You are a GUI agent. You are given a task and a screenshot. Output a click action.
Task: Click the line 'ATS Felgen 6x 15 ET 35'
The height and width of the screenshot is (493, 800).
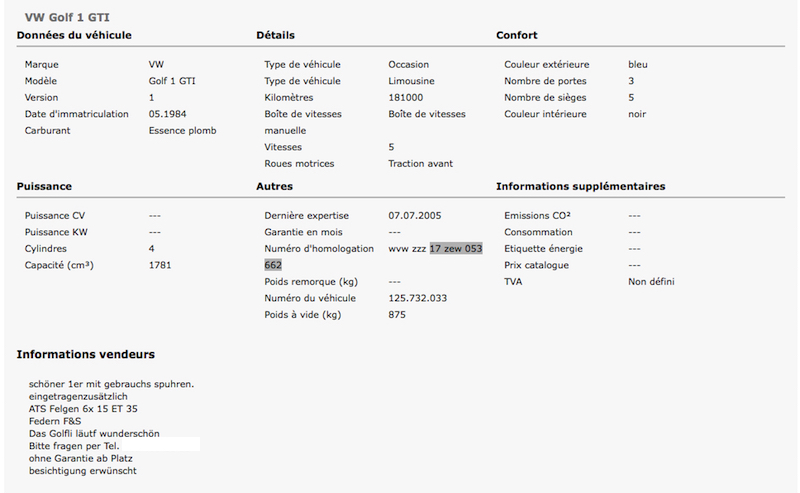point(83,409)
